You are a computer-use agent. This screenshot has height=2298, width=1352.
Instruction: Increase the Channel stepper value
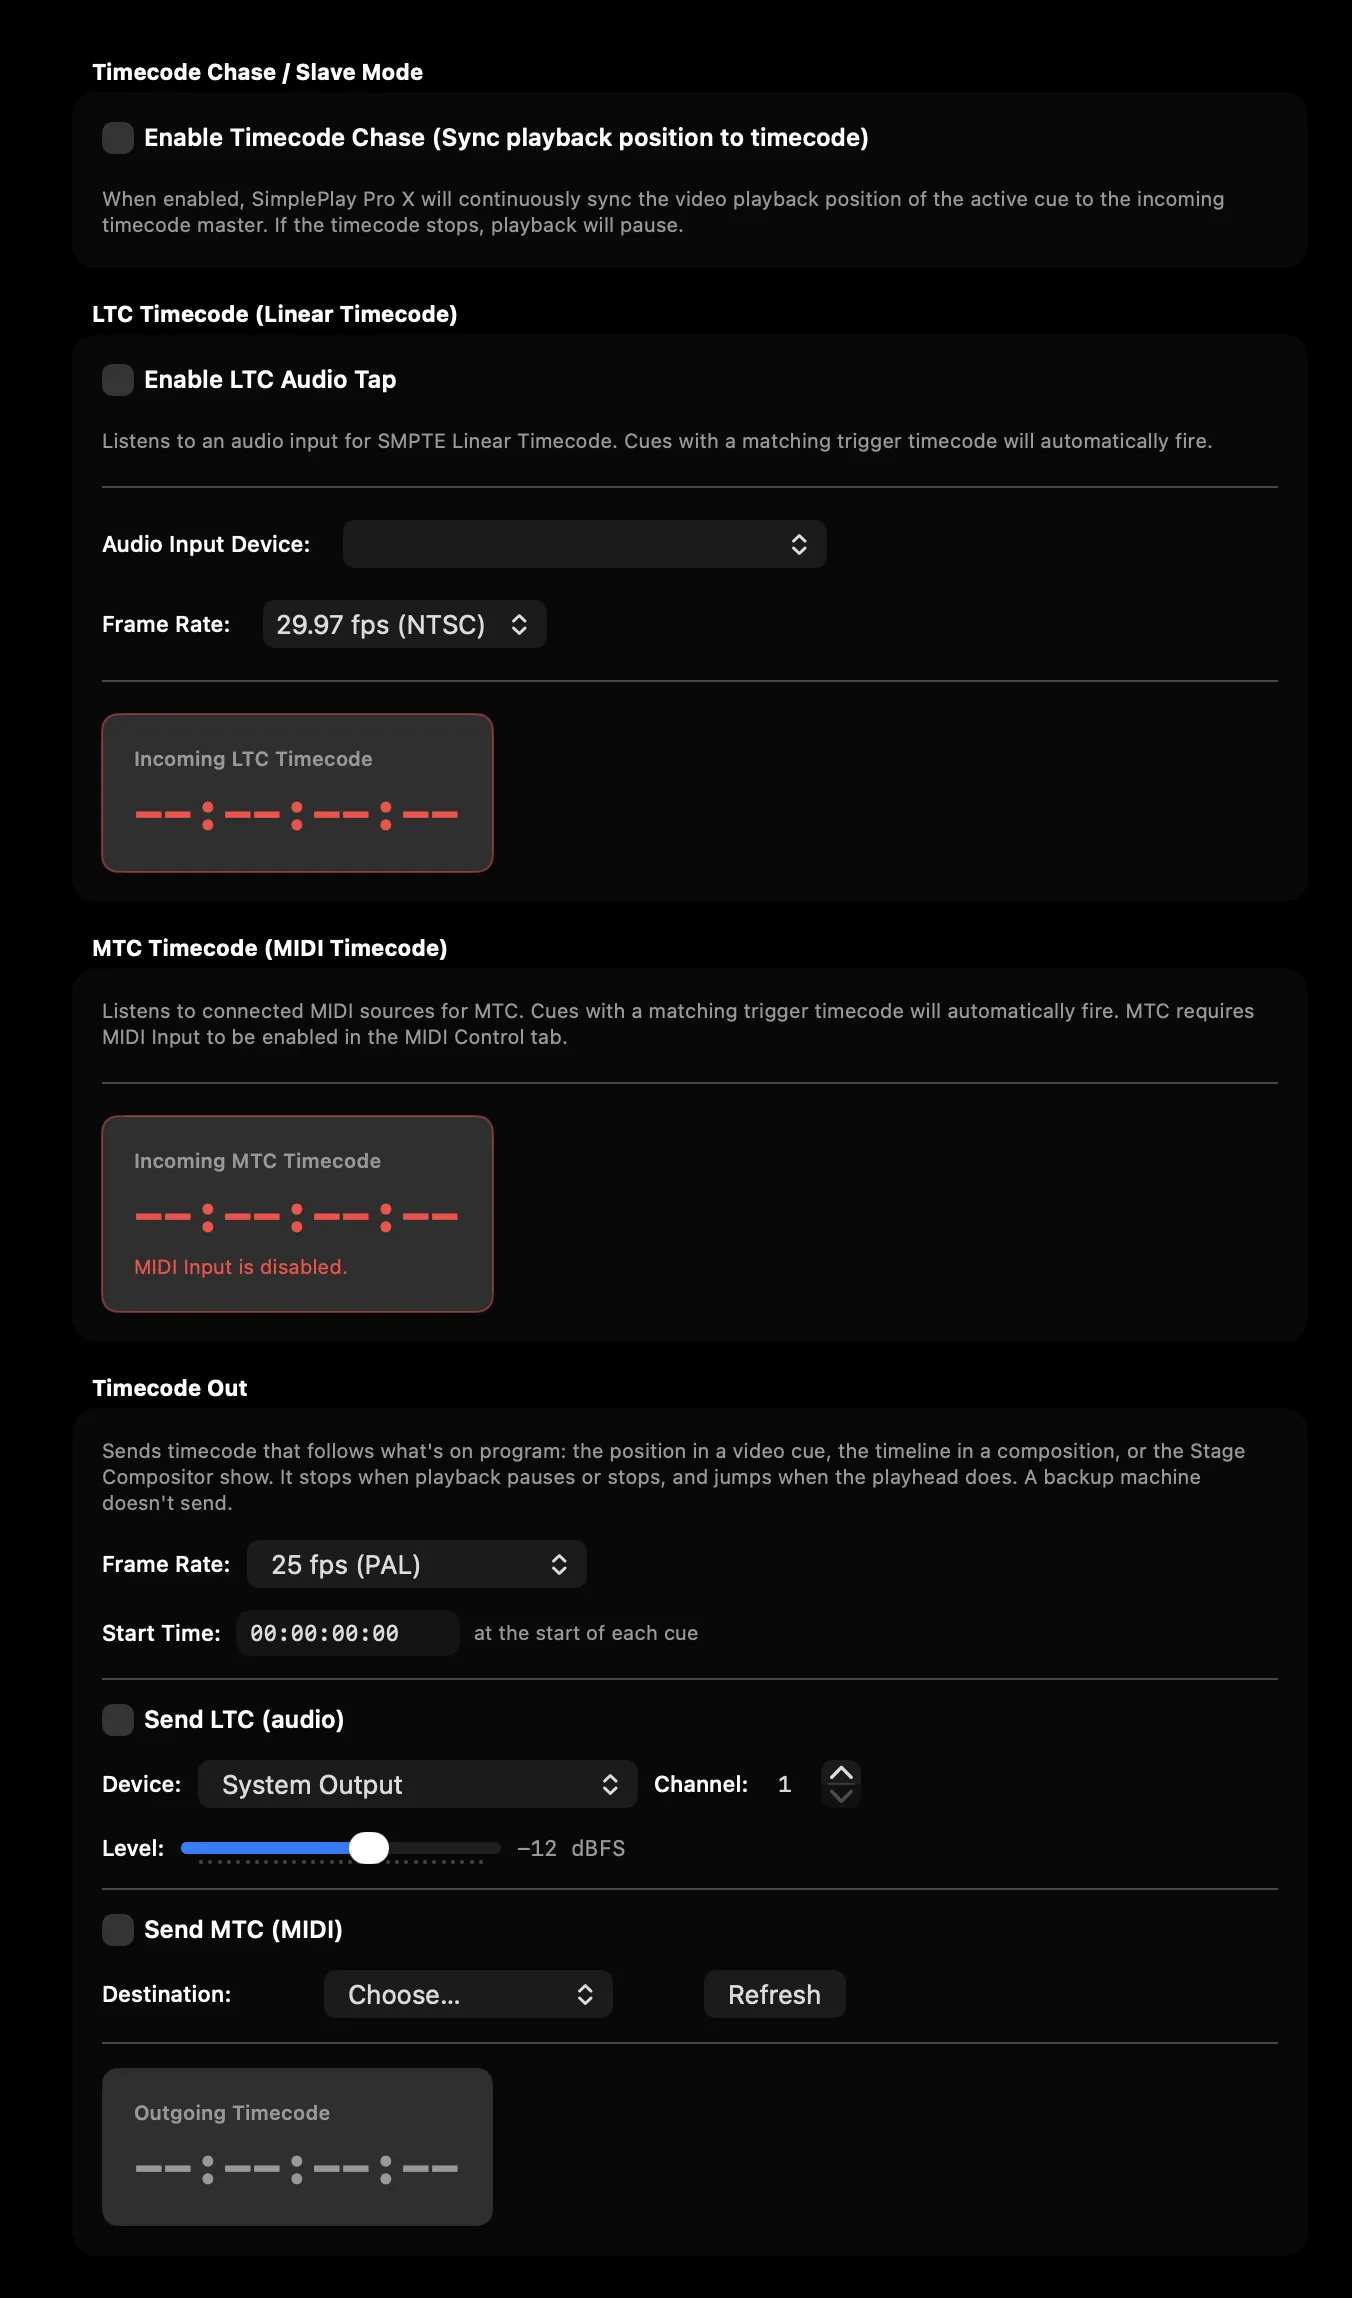[841, 1773]
